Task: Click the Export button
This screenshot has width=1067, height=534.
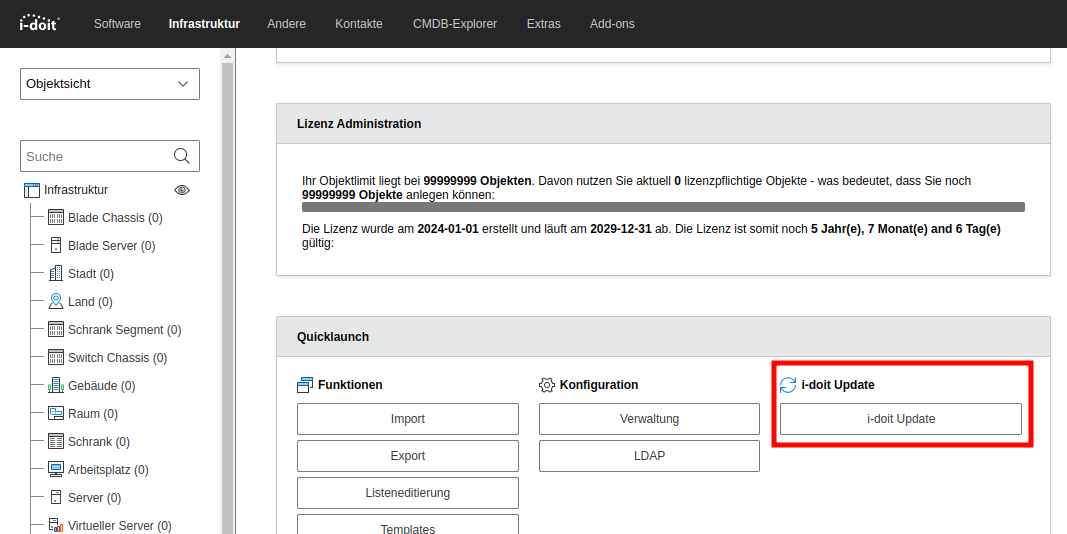Action: coord(408,456)
